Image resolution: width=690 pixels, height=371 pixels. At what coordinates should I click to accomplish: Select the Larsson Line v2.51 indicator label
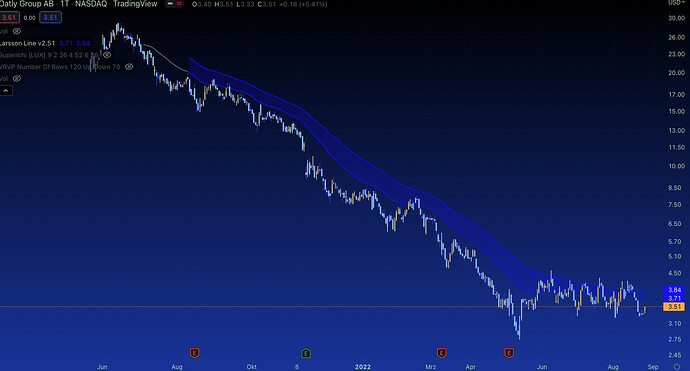[27, 43]
